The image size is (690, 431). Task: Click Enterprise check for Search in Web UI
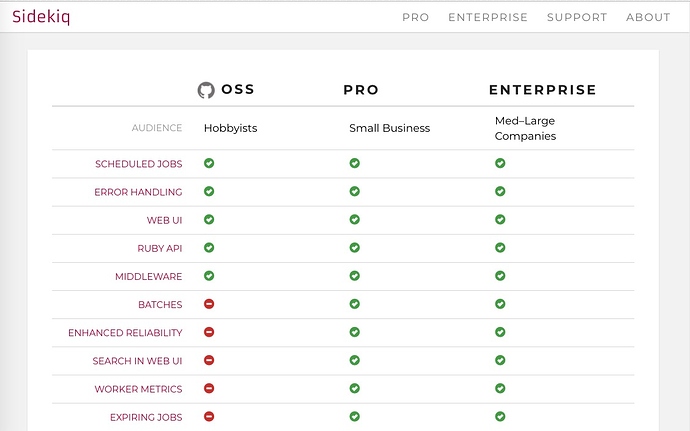pyautogui.click(x=500, y=361)
